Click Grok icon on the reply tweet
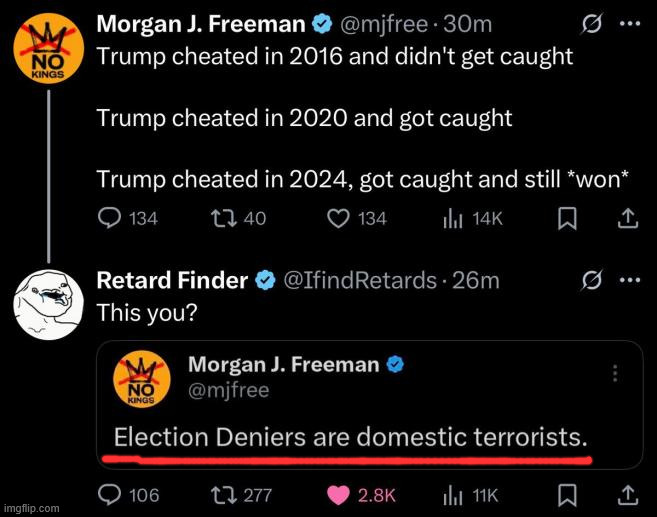Image resolution: width=657 pixels, height=517 pixels. click(592, 280)
